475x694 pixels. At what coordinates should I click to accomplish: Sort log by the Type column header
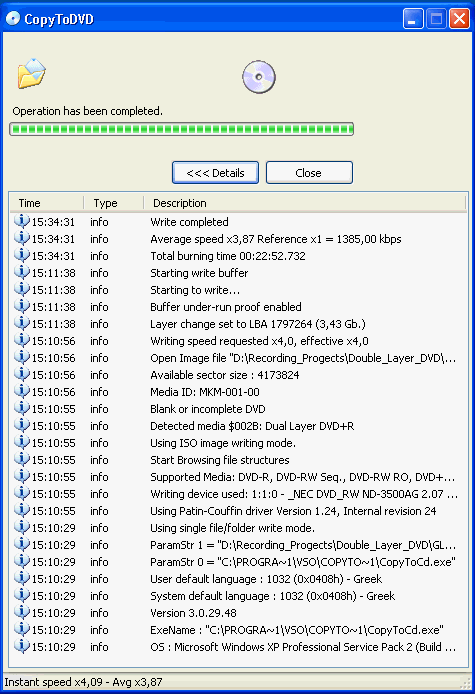[x=113, y=203]
